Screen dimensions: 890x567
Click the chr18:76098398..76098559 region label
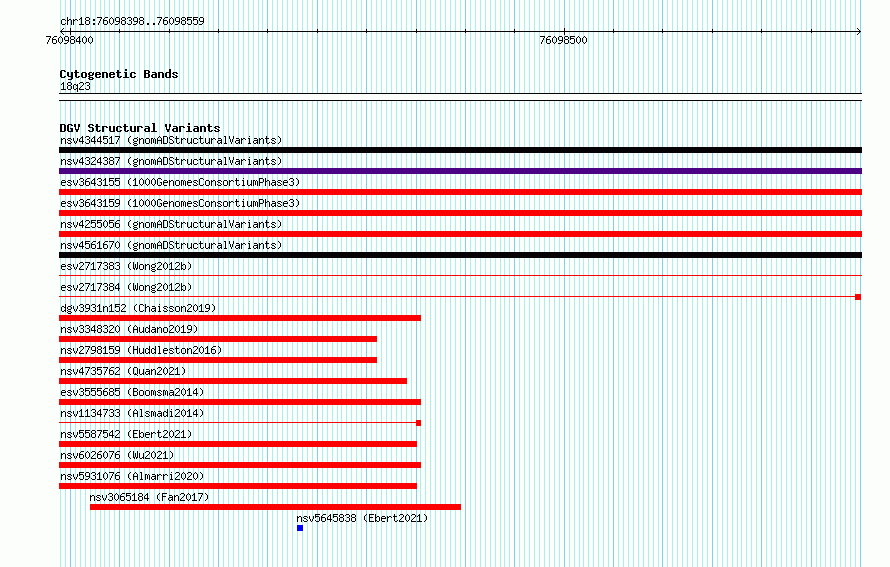click(132, 21)
